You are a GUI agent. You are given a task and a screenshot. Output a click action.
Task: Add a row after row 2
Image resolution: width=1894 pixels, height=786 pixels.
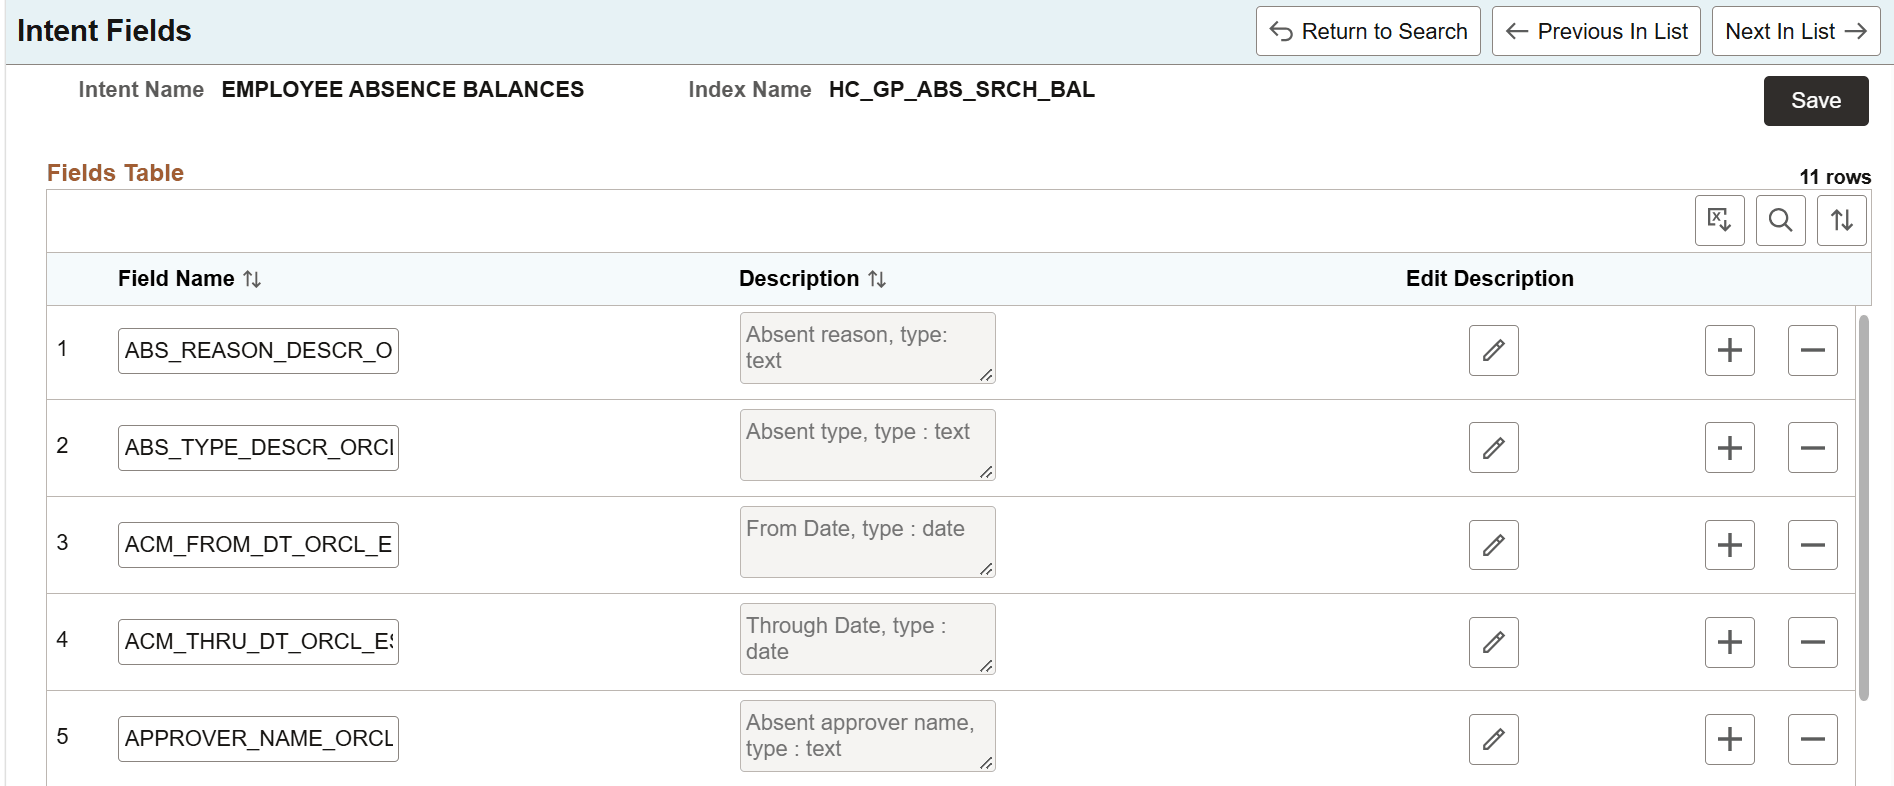click(1729, 447)
